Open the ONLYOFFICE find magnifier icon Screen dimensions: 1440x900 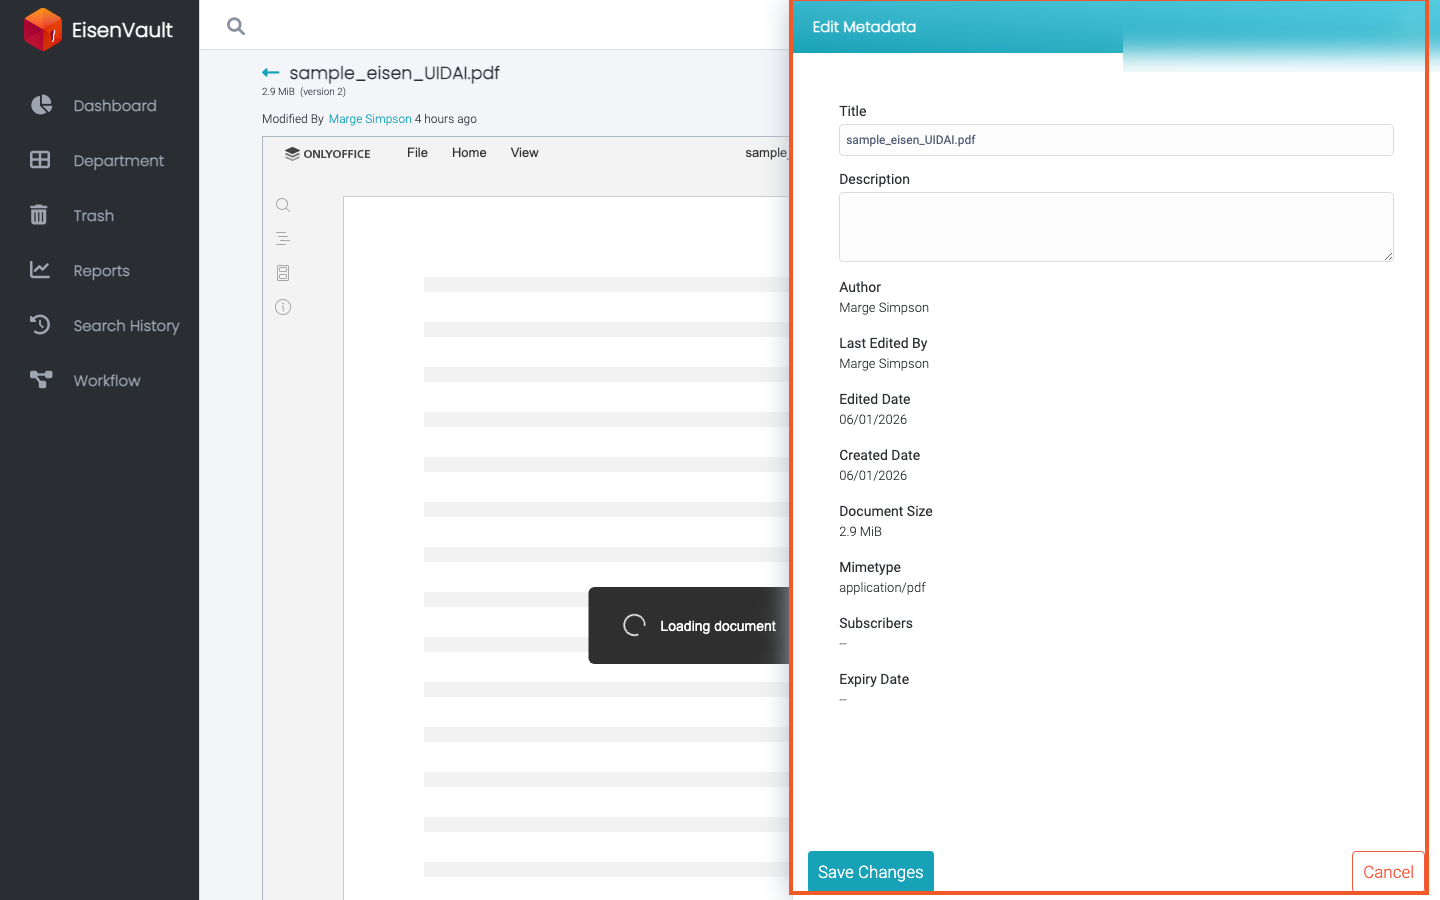[x=283, y=205]
